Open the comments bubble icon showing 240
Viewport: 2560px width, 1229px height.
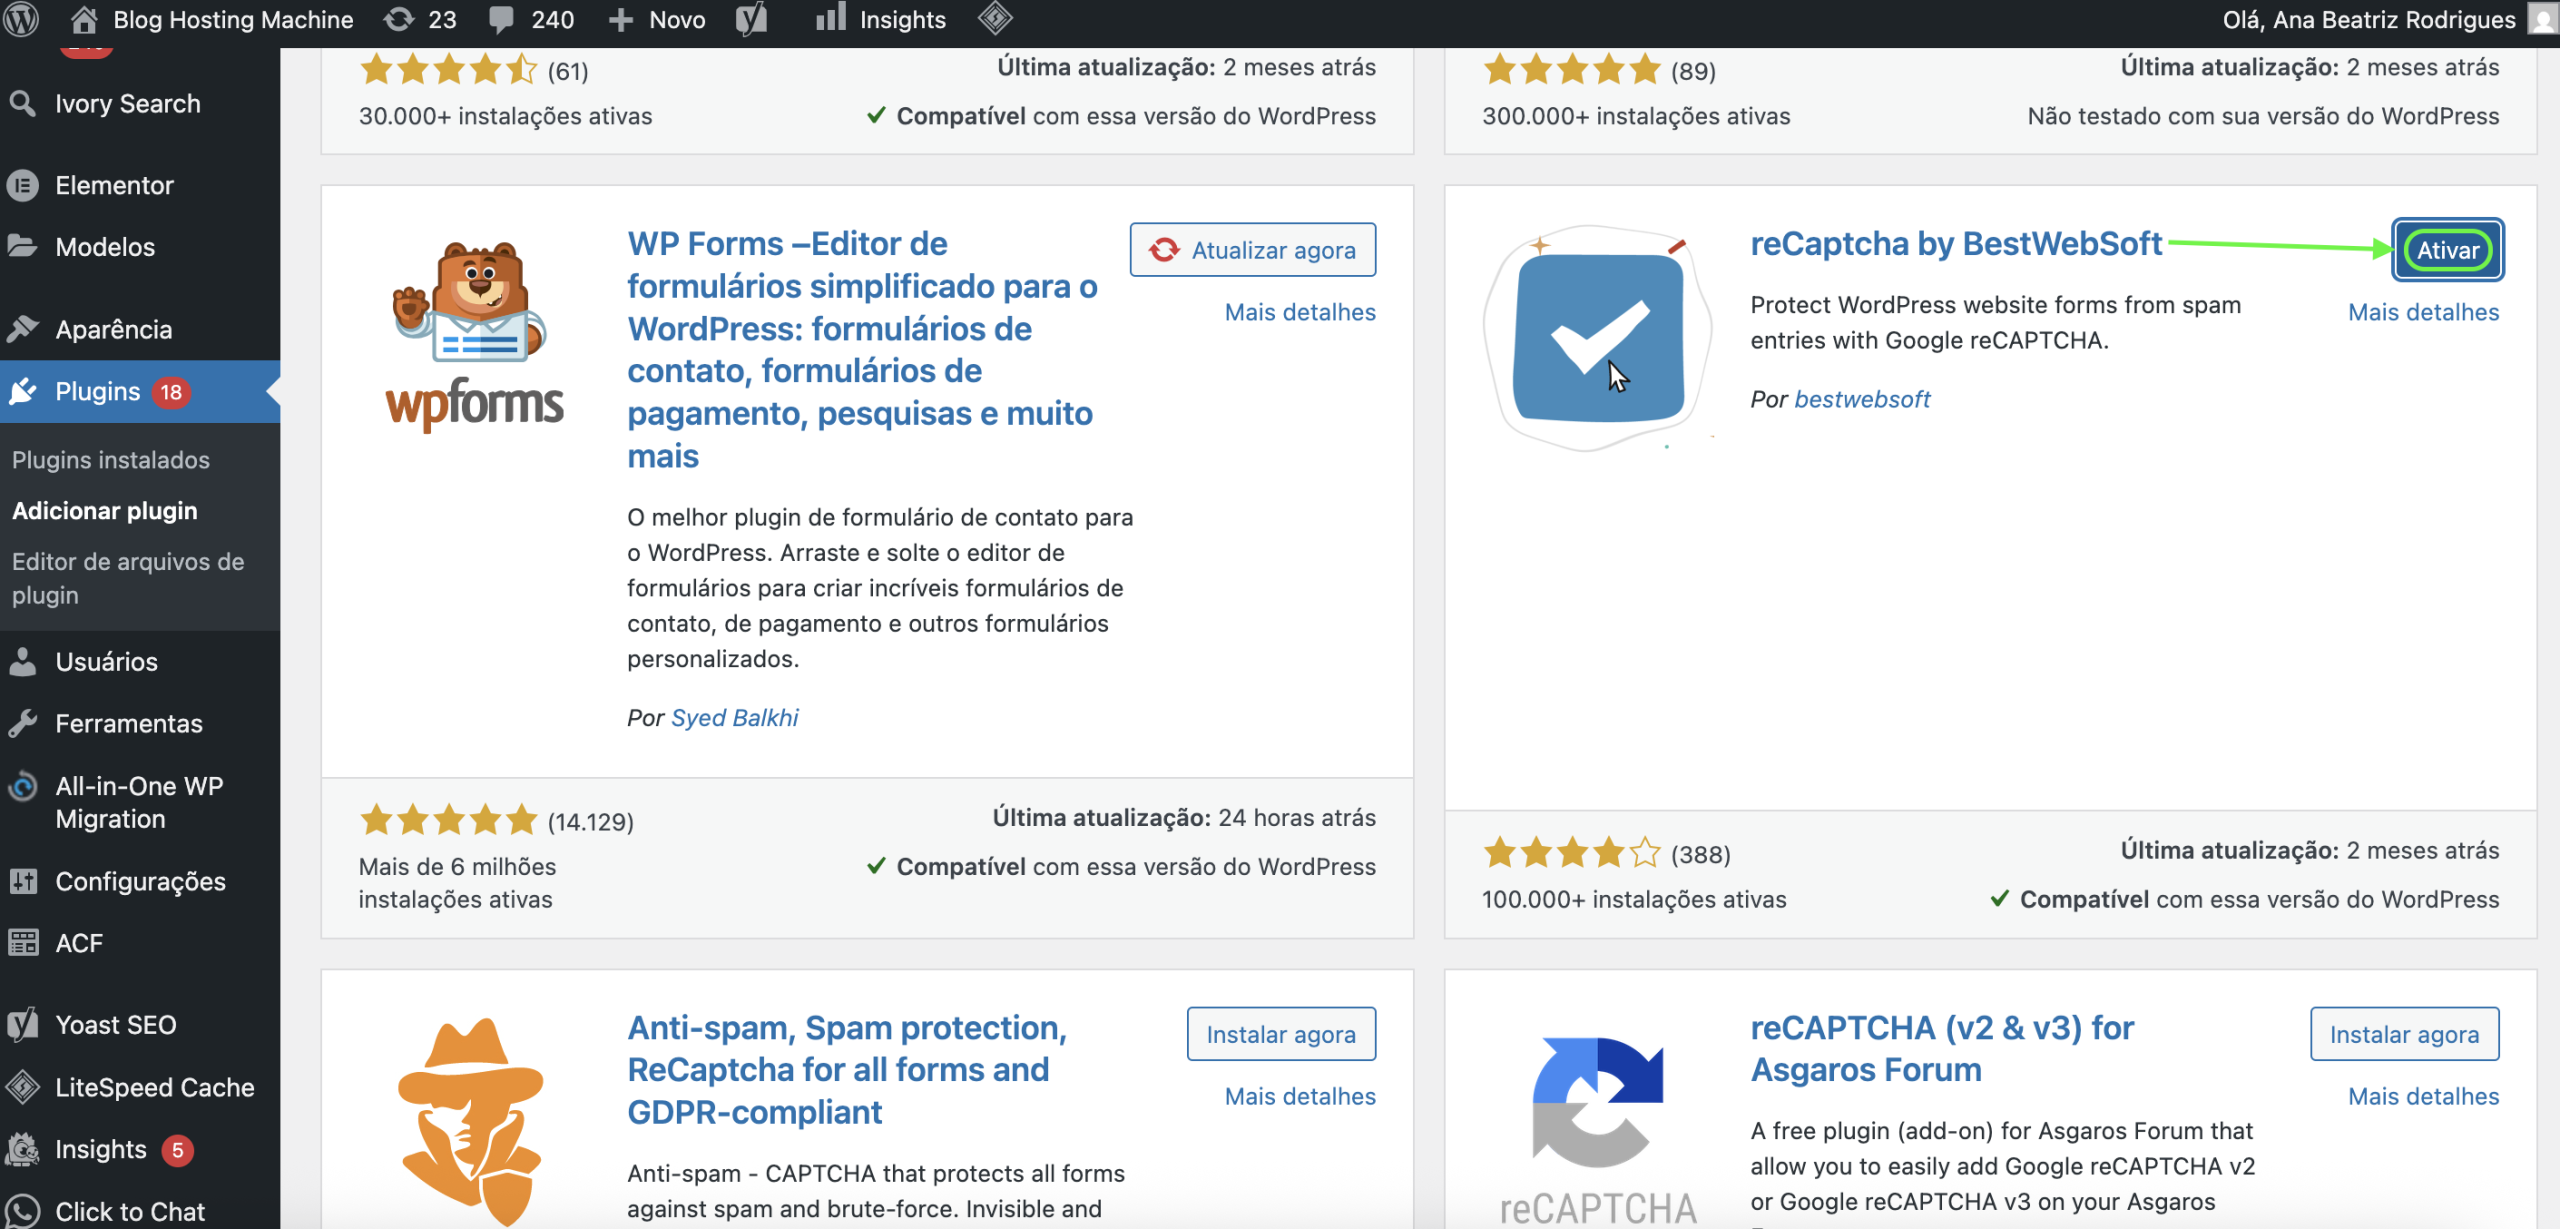[x=502, y=19]
